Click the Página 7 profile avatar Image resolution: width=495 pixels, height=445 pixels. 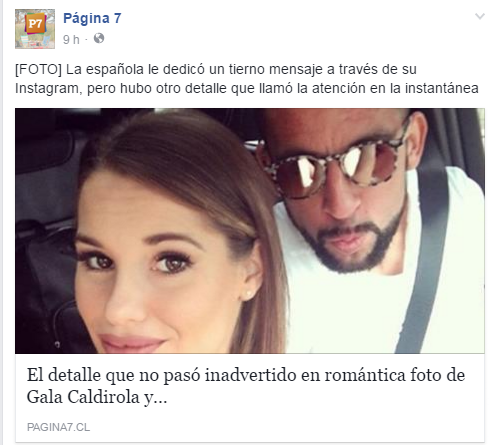click(35, 29)
